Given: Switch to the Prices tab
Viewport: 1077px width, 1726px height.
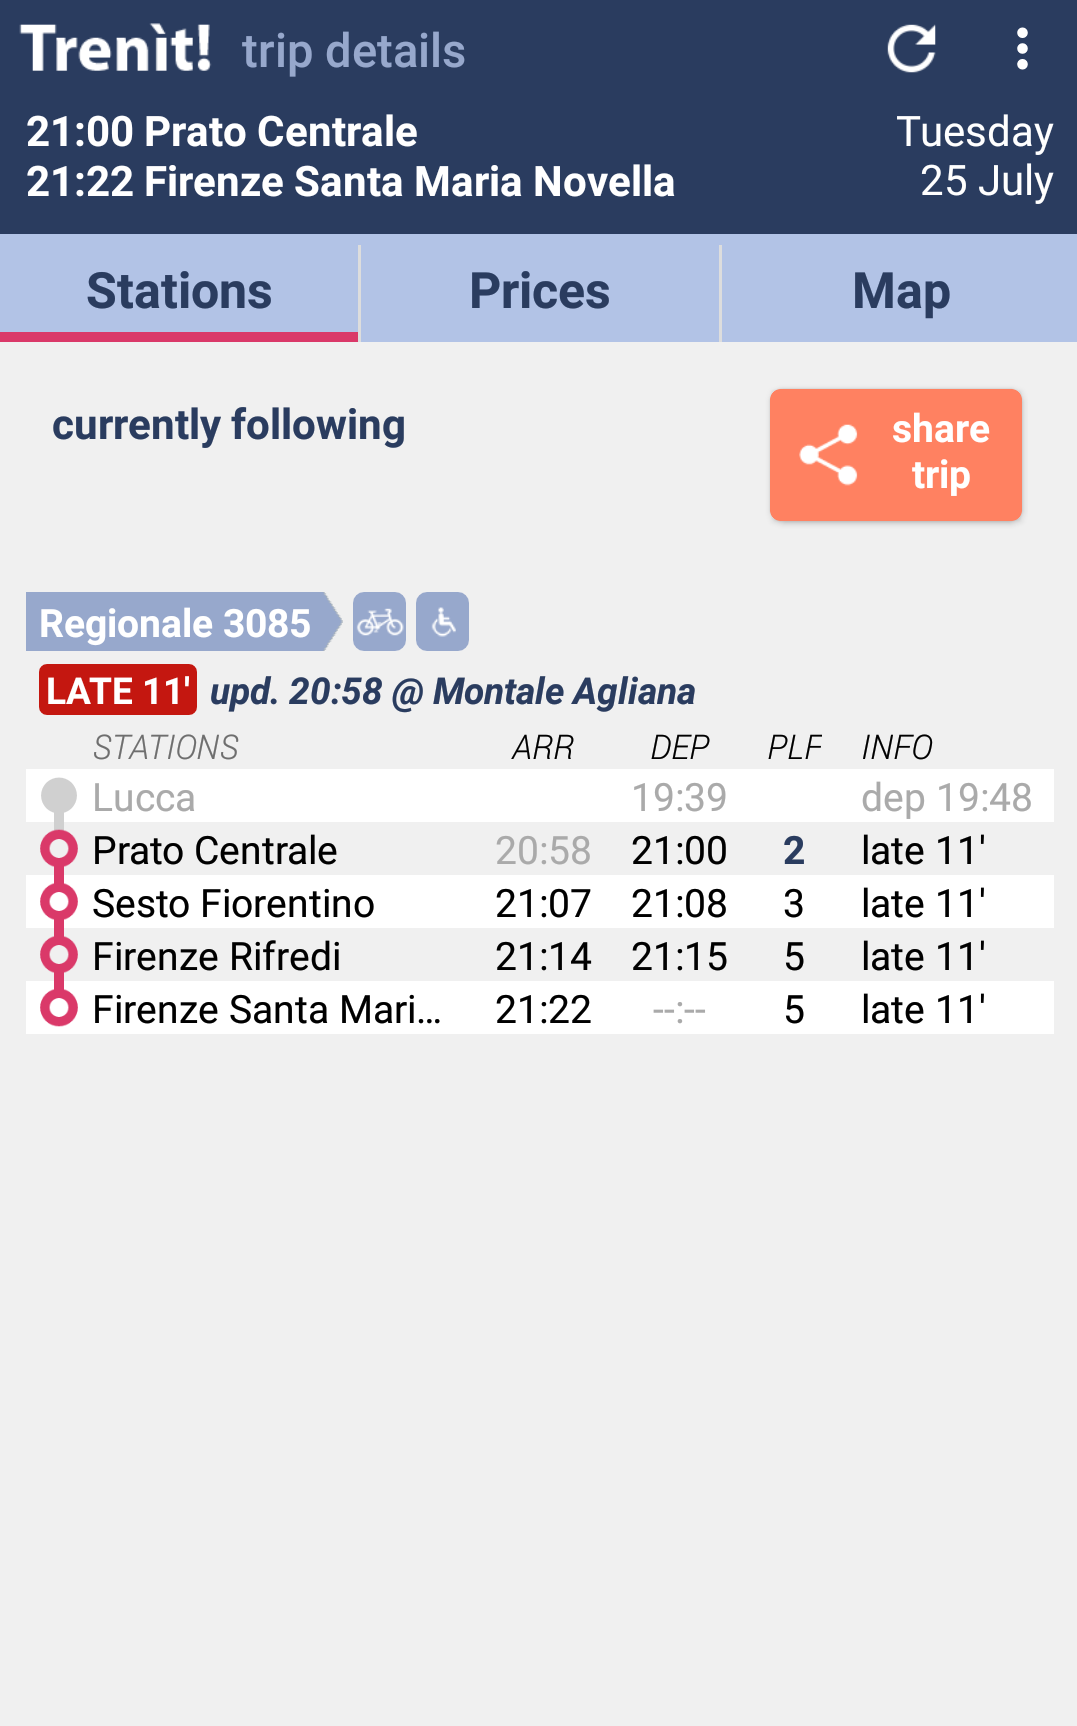Looking at the screenshot, I should 540,291.
